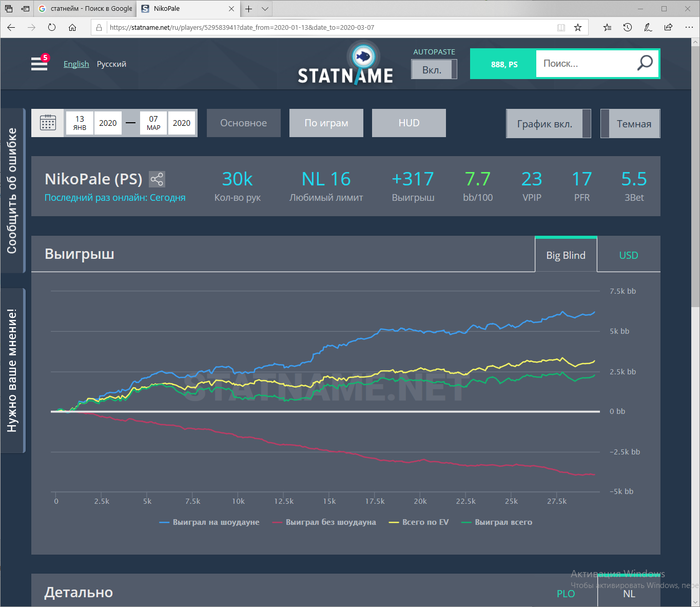Share the NikoPale profile via share icon
Image resolution: width=700 pixels, height=607 pixels.
pos(157,179)
